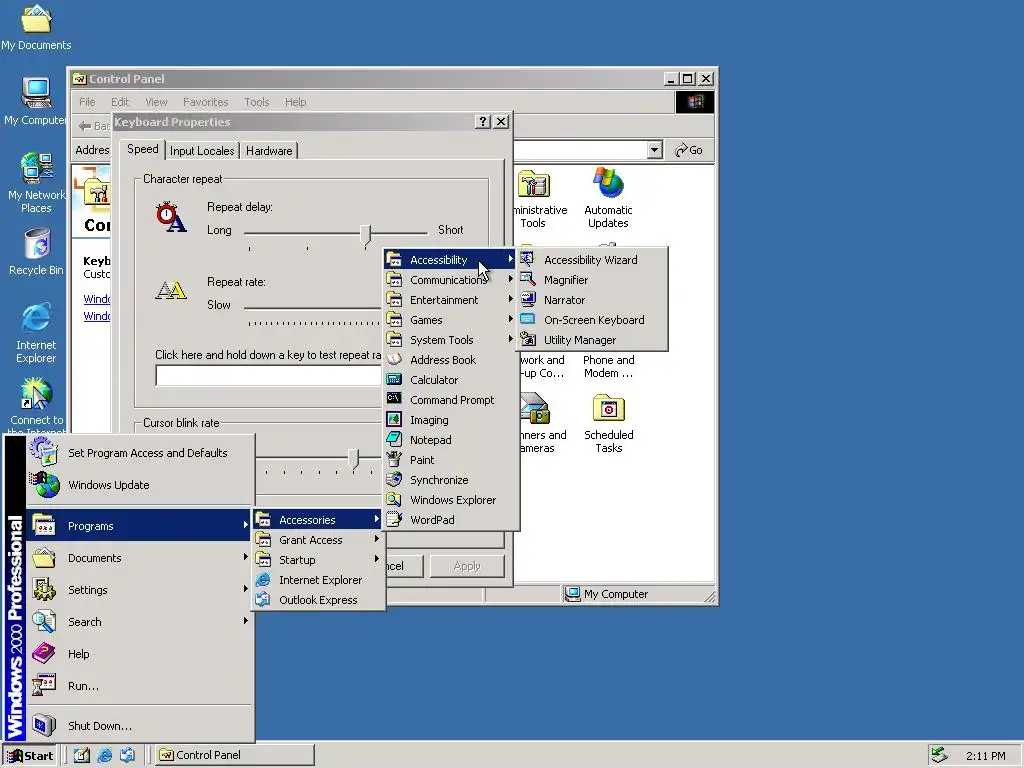Open Accessibility Wizard from the submenu
This screenshot has height=768, width=1024.
pyautogui.click(x=592, y=260)
